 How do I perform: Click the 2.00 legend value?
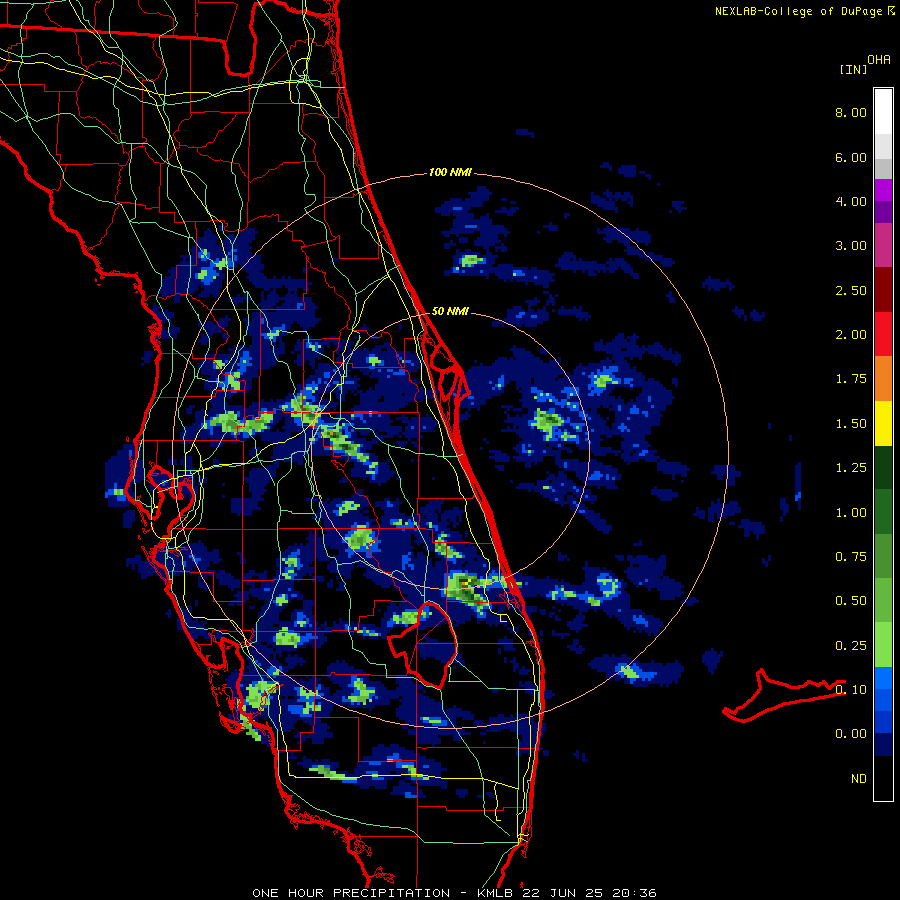851,335
